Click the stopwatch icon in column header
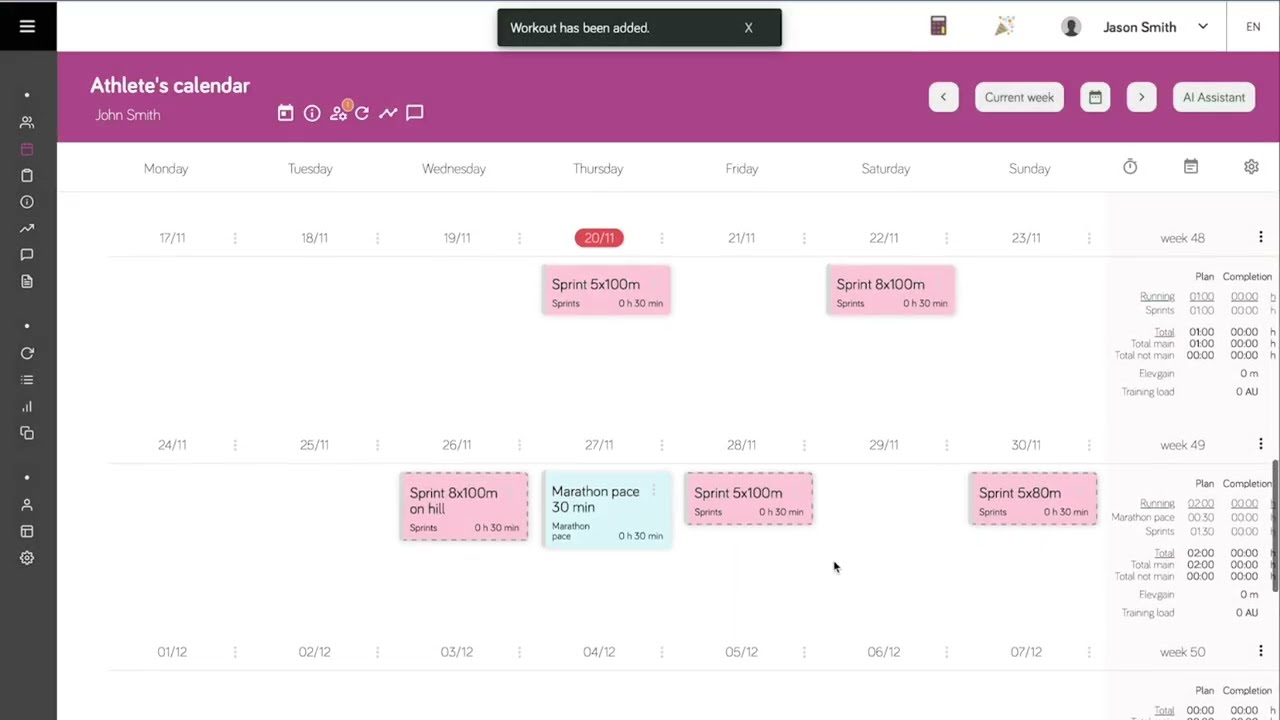The width and height of the screenshot is (1280, 720). click(1130, 167)
